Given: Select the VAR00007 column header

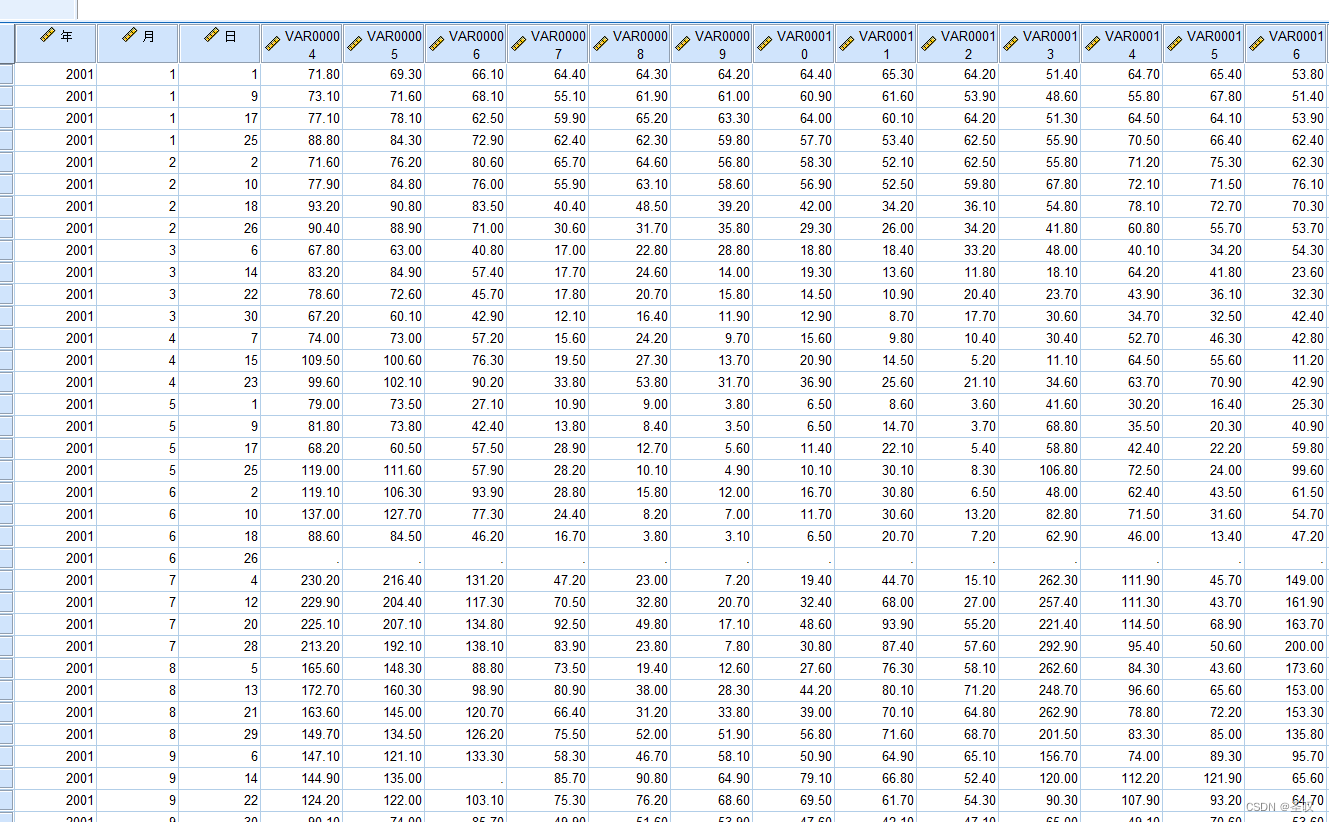Looking at the screenshot, I should click(x=548, y=44).
